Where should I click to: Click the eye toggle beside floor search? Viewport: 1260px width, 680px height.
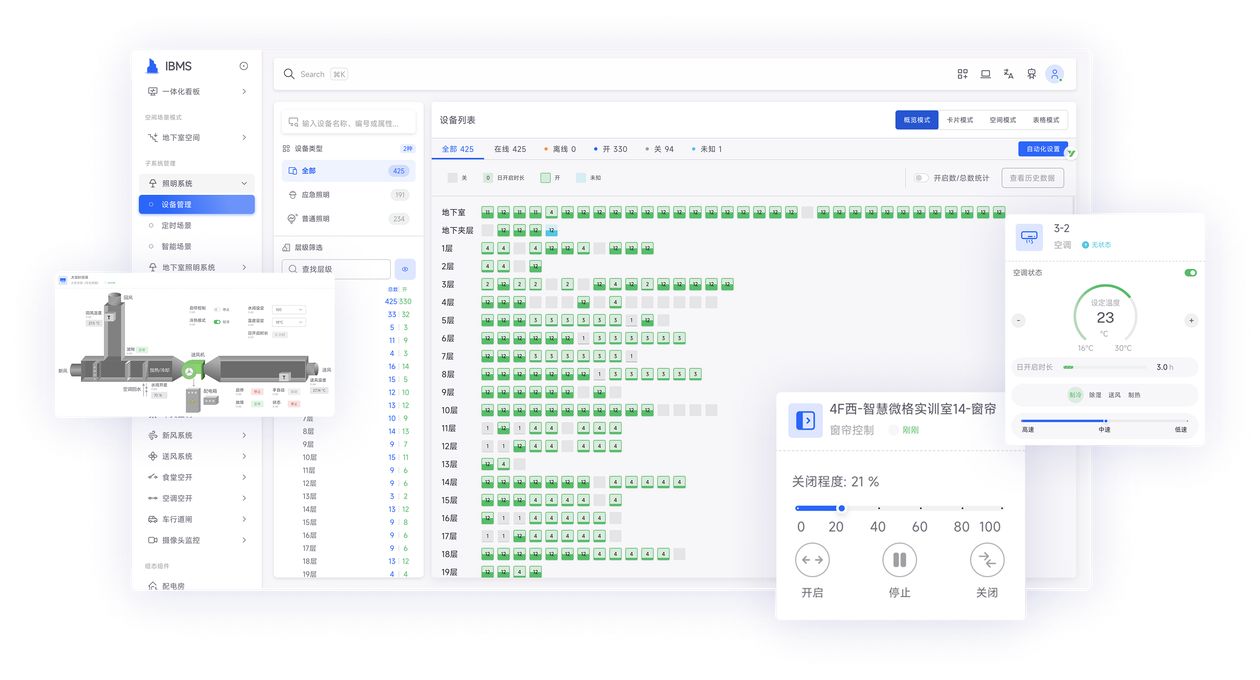(x=405, y=269)
